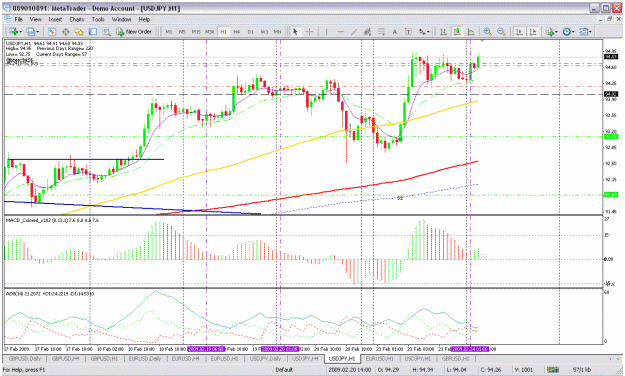Restore the inner chart window
Screen dimensions: 625x376
pyautogui.click(x=609, y=19)
